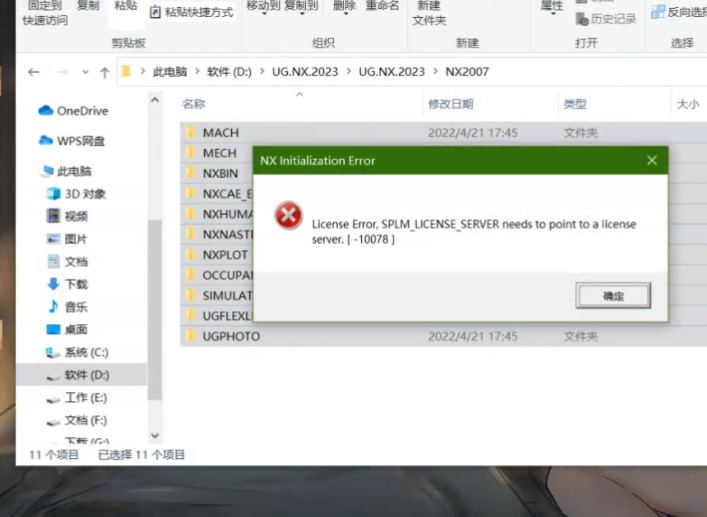Expand chevron after 此电脑 in breadcrumb
The width and height of the screenshot is (707, 517).
click(x=197, y=71)
